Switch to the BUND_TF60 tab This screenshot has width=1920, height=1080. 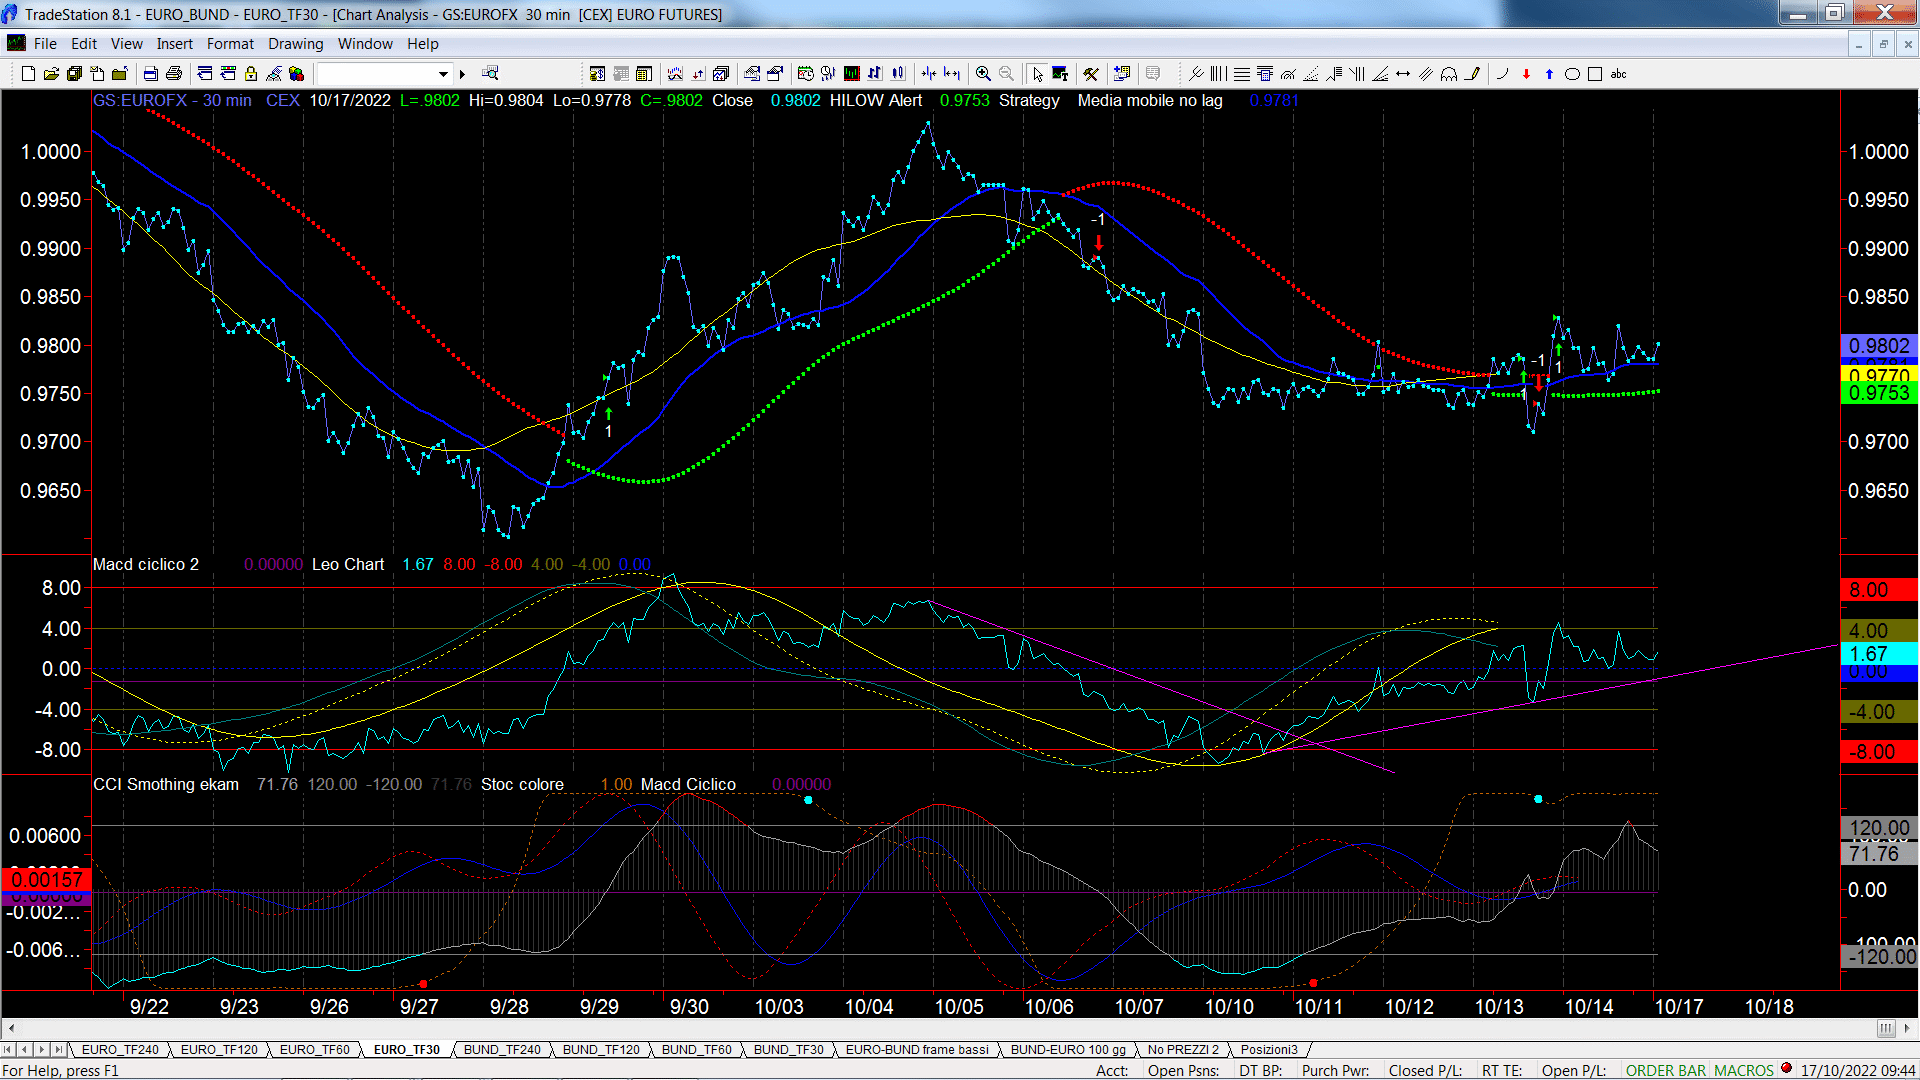697,1049
